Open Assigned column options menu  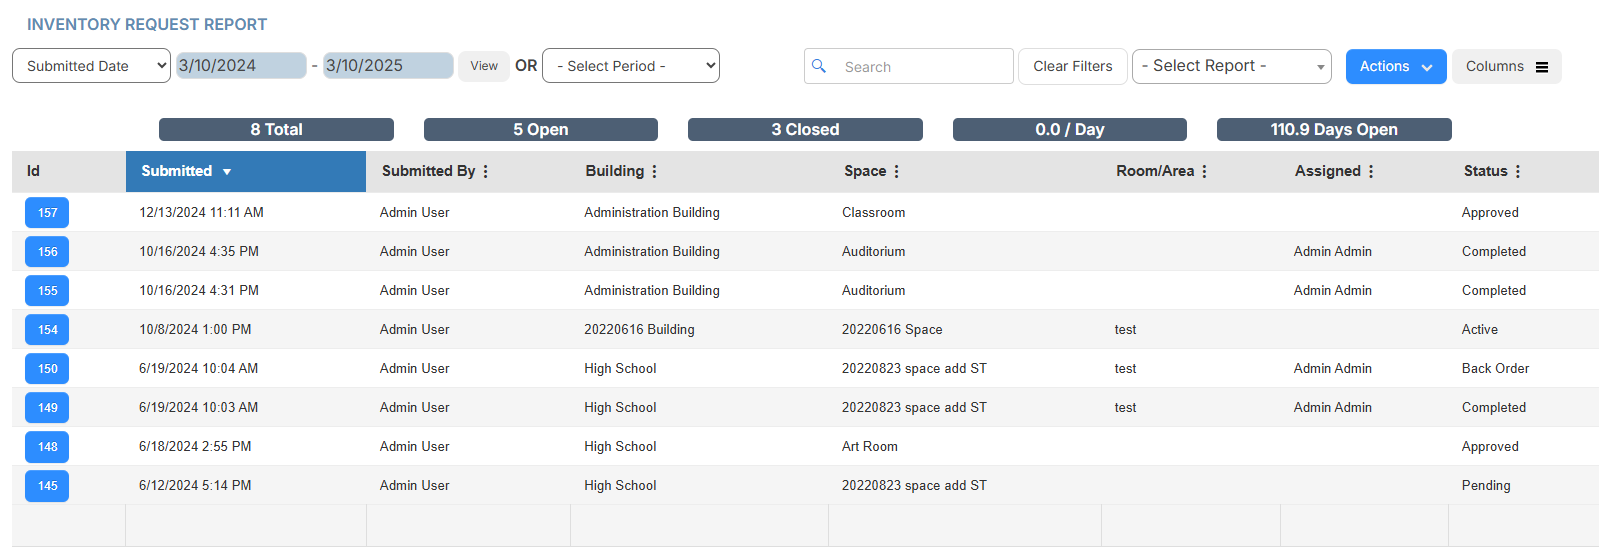pyautogui.click(x=1371, y=171)
